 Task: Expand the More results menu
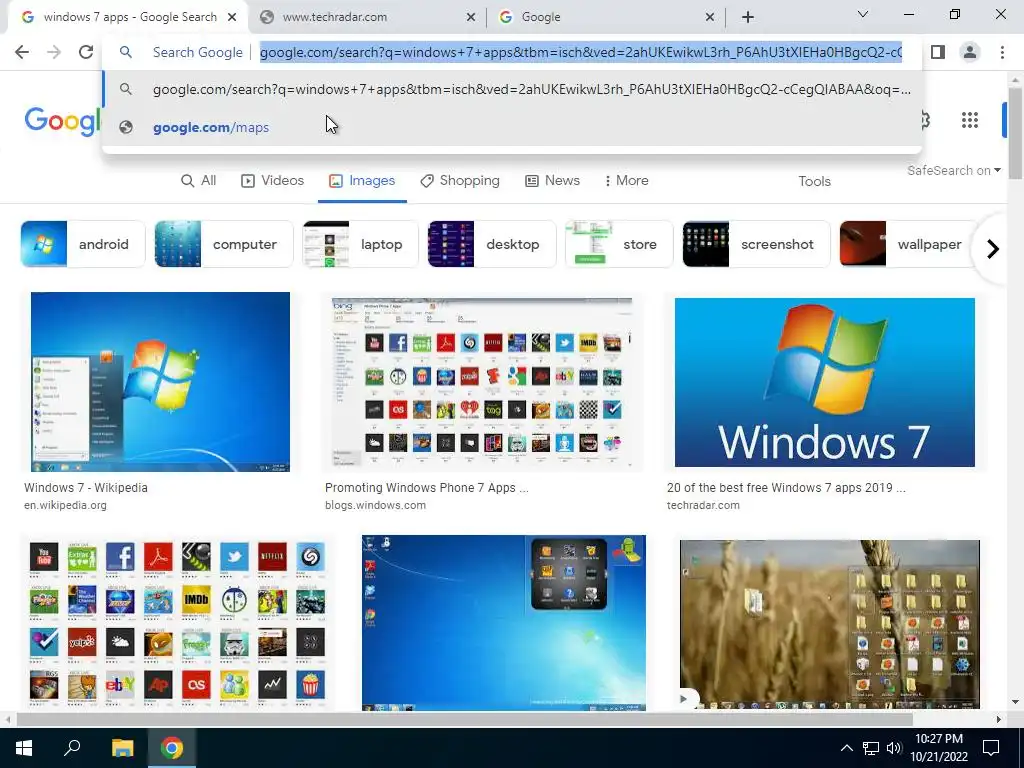click(626, 181)
